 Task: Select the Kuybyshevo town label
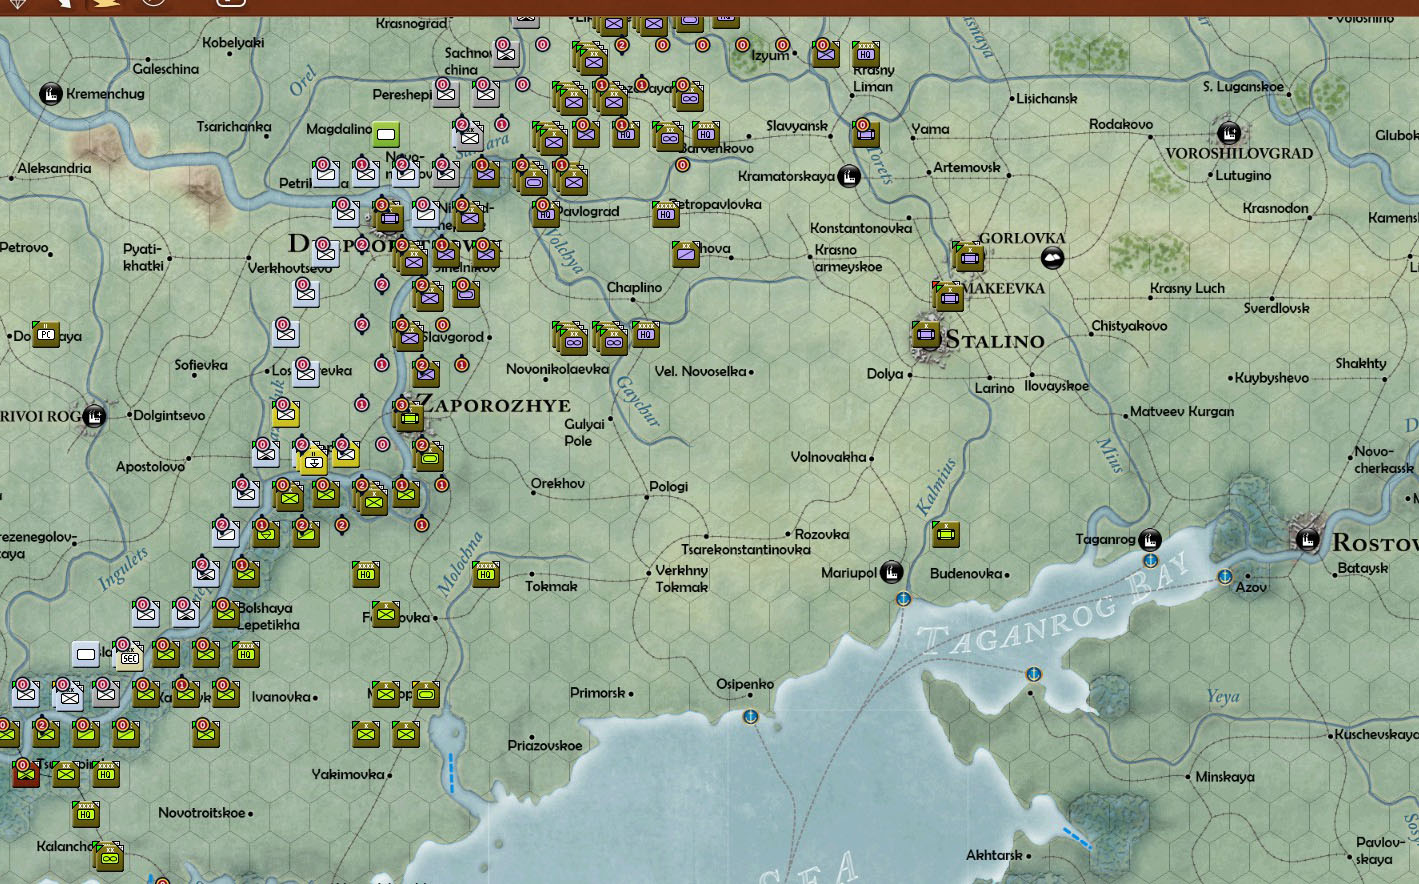coord(1272,378)
